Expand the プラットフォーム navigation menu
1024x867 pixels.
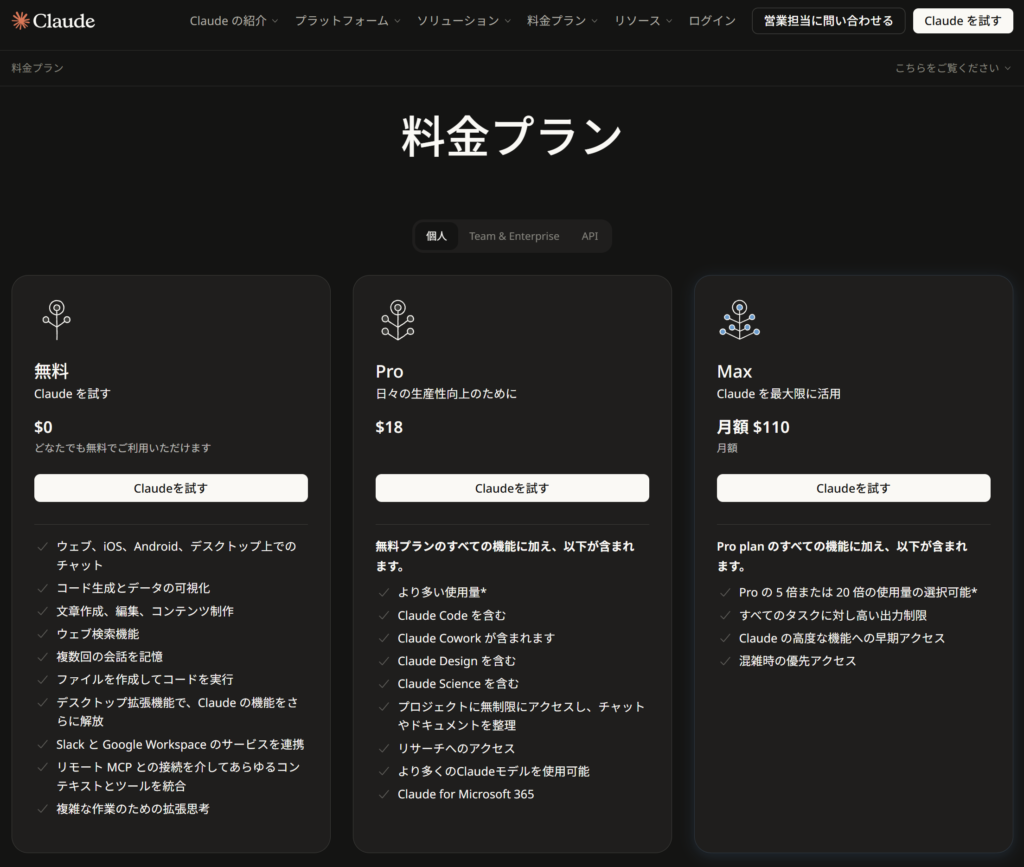[347, 21]
